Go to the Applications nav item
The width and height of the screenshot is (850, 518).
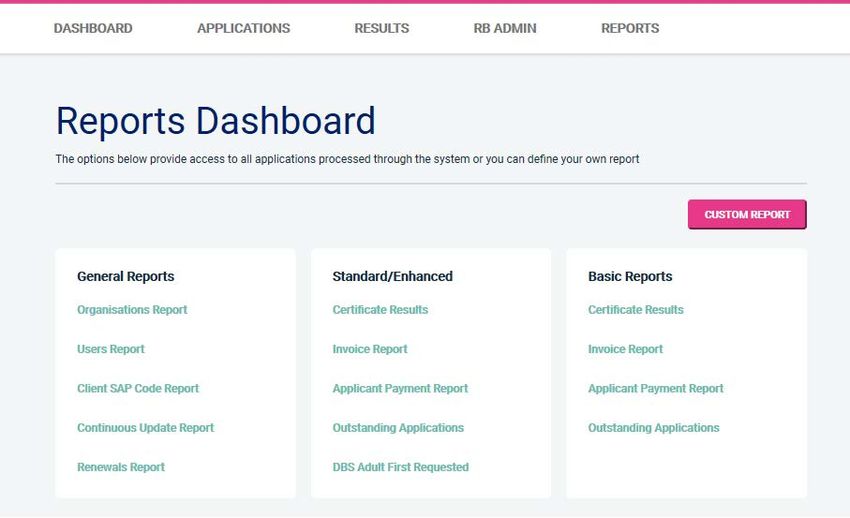(243, 28)
